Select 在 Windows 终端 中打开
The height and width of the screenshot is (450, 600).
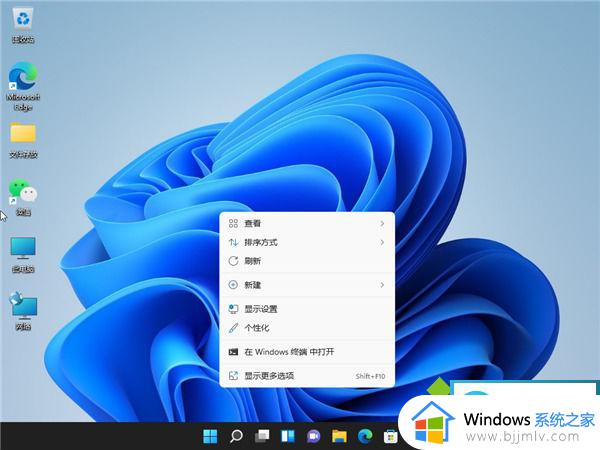coord(307,352)
